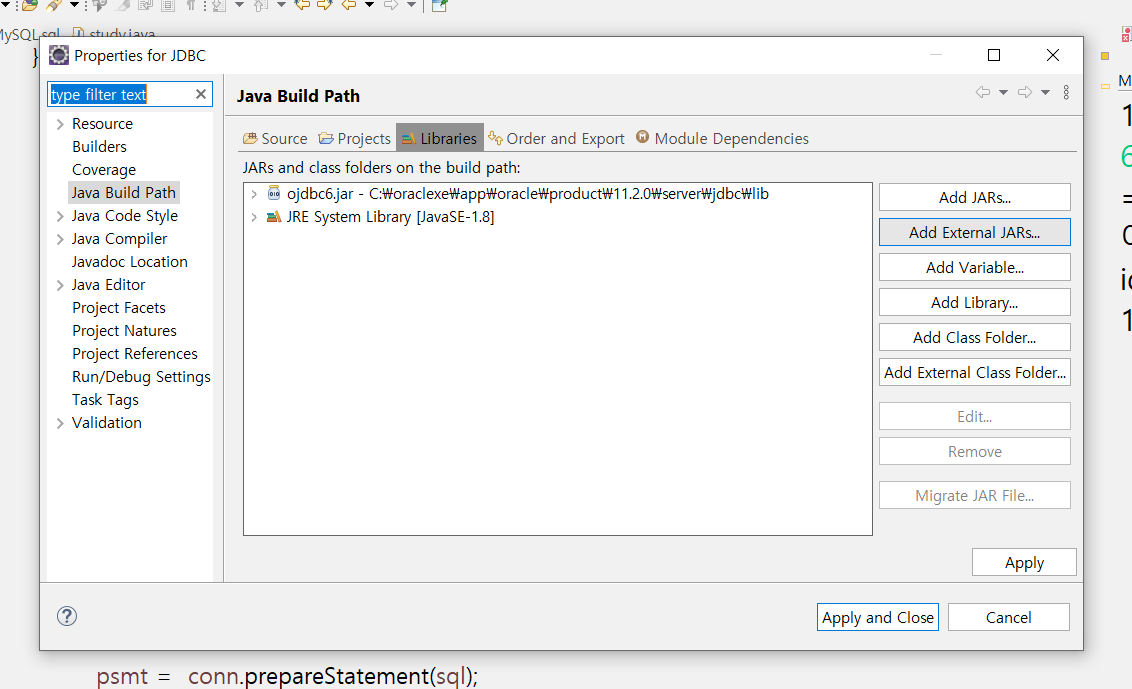Clear the filter text with the X icon
The height and width of the screenshot is (689, 1132).
click(201, 94)
